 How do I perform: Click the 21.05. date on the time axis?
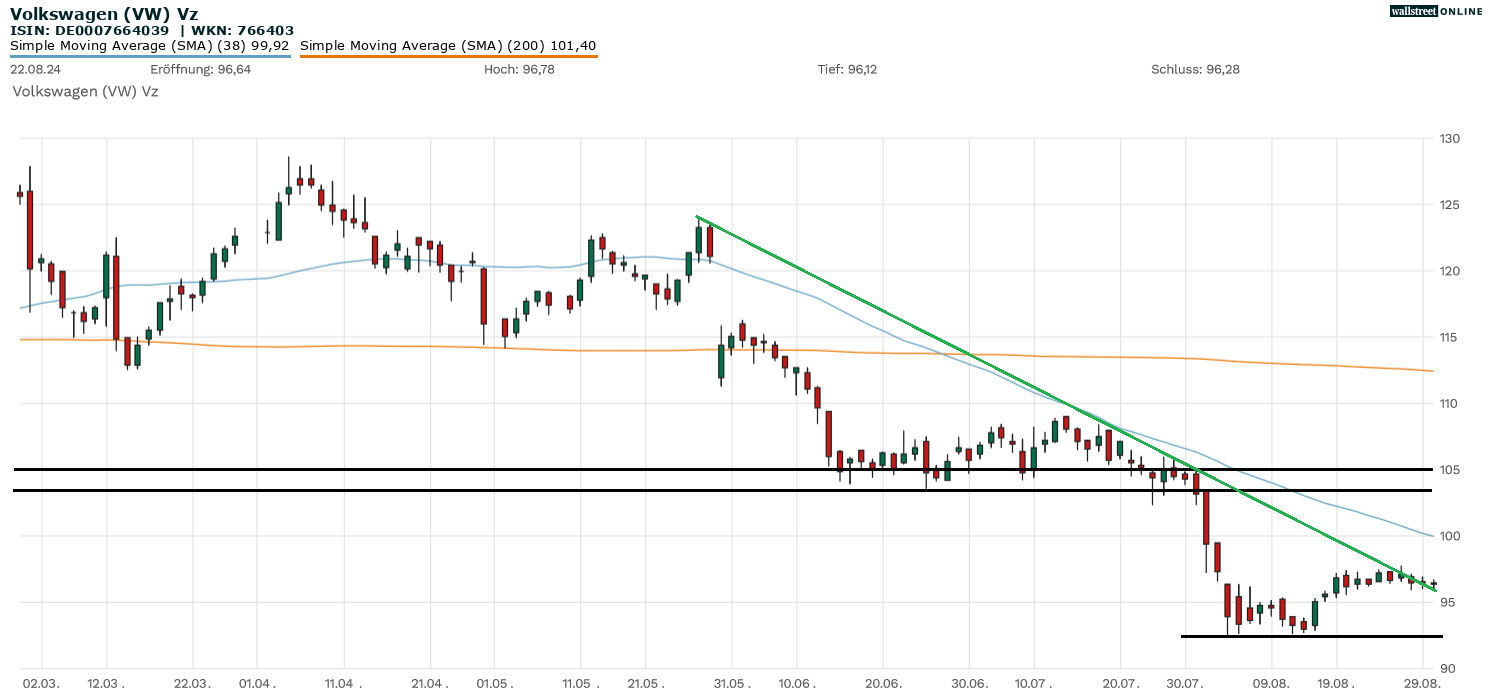tap(645, 683)
